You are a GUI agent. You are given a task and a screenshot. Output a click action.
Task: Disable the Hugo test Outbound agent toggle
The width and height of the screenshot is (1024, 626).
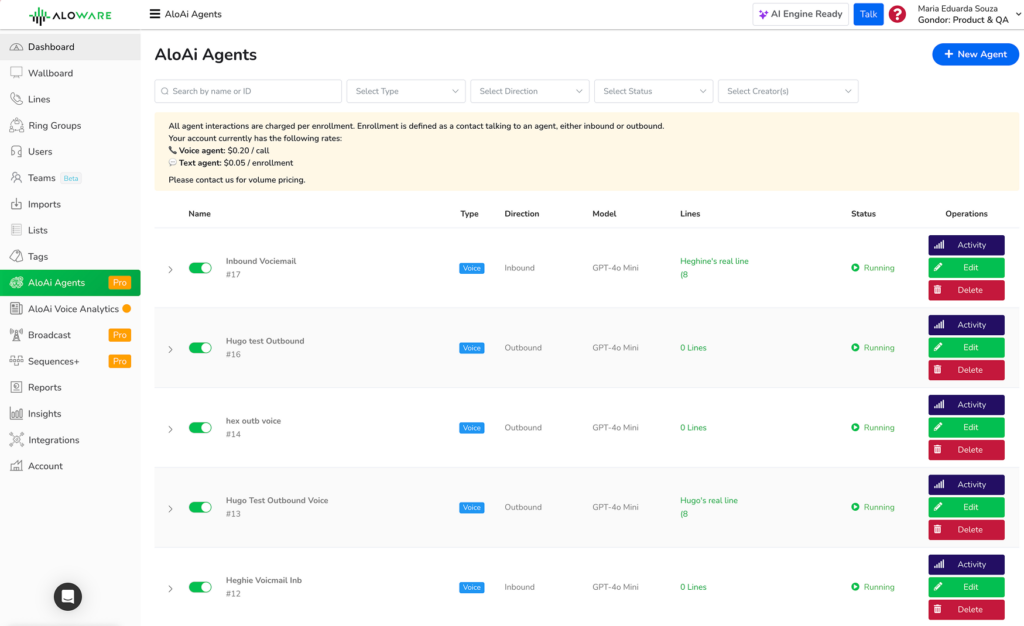(200, 348)
